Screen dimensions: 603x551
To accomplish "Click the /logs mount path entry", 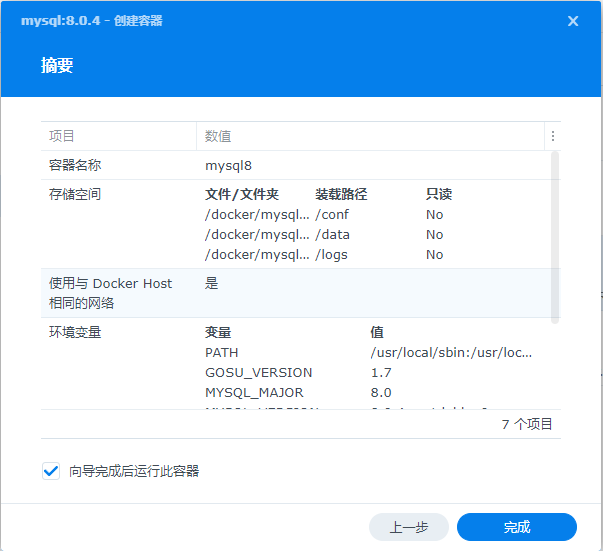I will coord(332,254).
